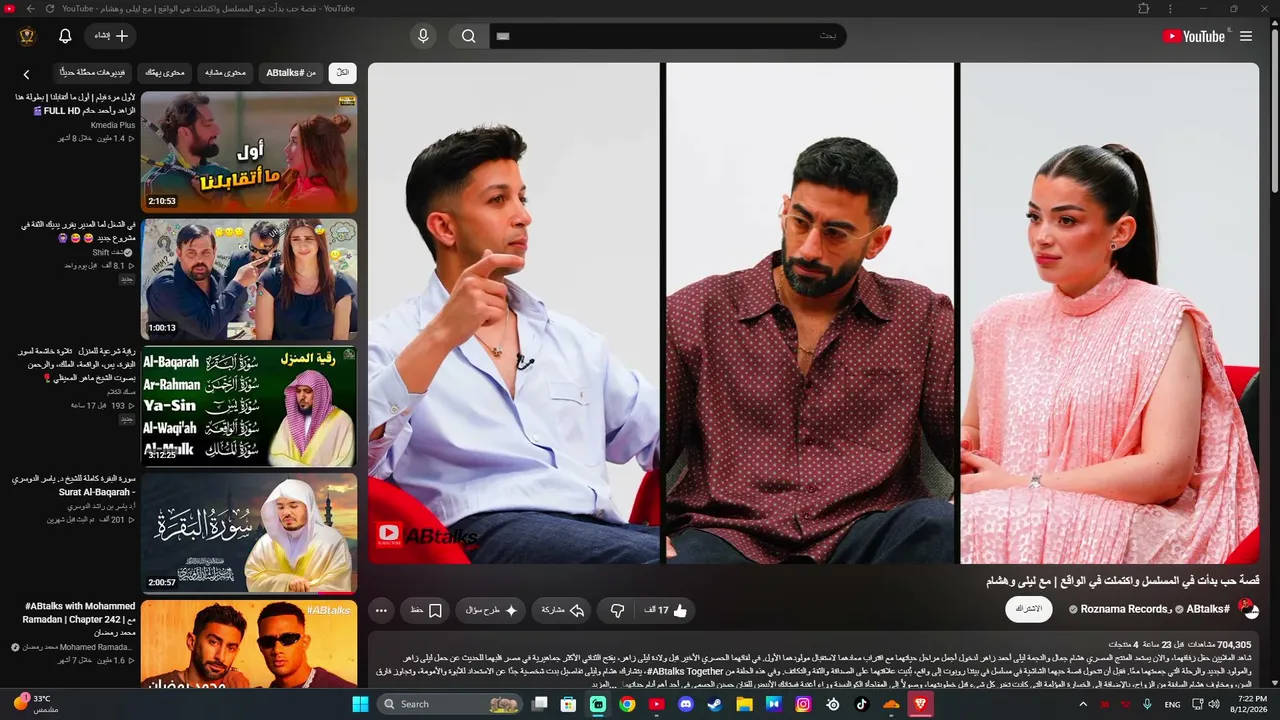Open the Mohammed Ramadan ABtalks thumbnail
This screenshot has width=1280, height=720.
click(249, 643)
